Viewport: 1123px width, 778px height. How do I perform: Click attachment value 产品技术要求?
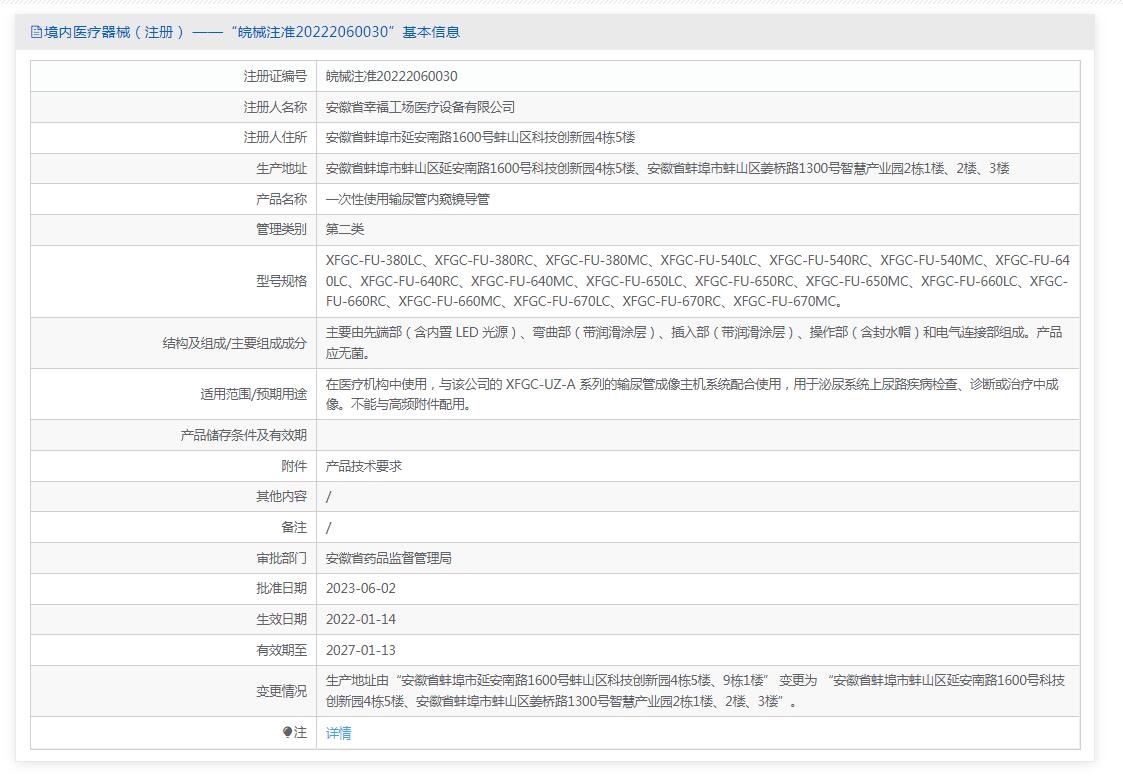tap(363, 466)
